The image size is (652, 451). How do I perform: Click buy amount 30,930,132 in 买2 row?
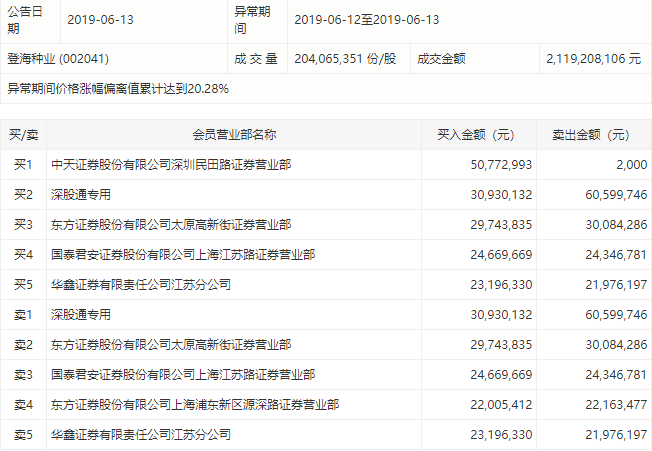click(501, 195)
